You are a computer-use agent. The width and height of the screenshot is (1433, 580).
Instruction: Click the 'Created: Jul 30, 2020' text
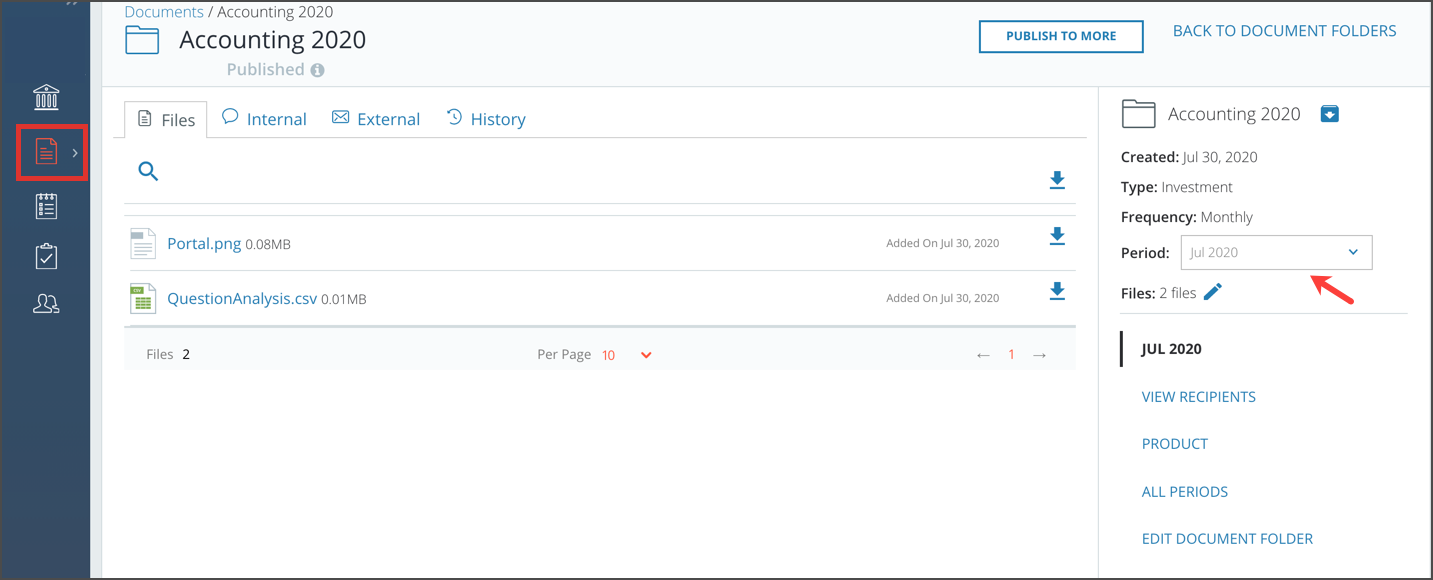coord(1189,157)
